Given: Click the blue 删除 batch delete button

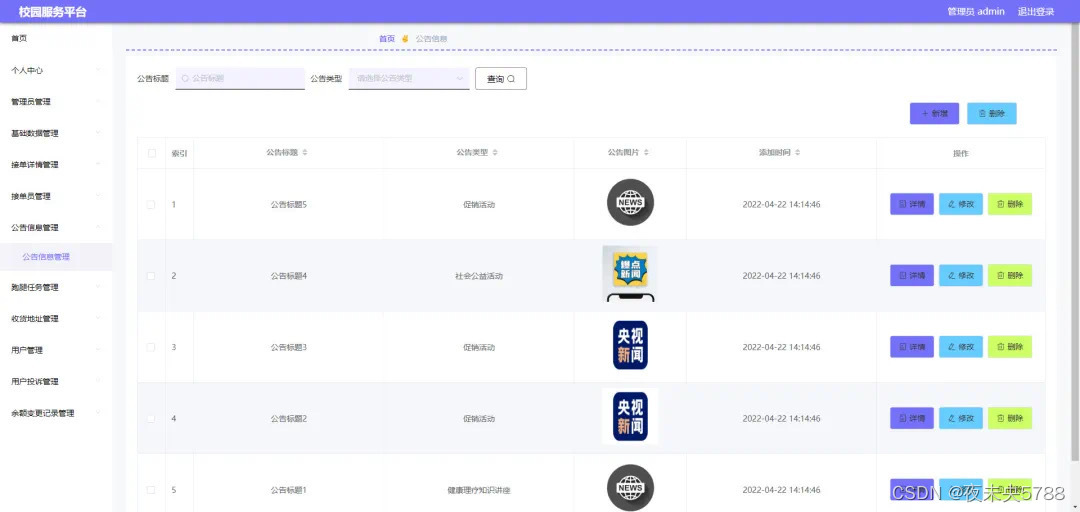Looking at the screenshot, I should pyautogui.click(x=991, y=114).
